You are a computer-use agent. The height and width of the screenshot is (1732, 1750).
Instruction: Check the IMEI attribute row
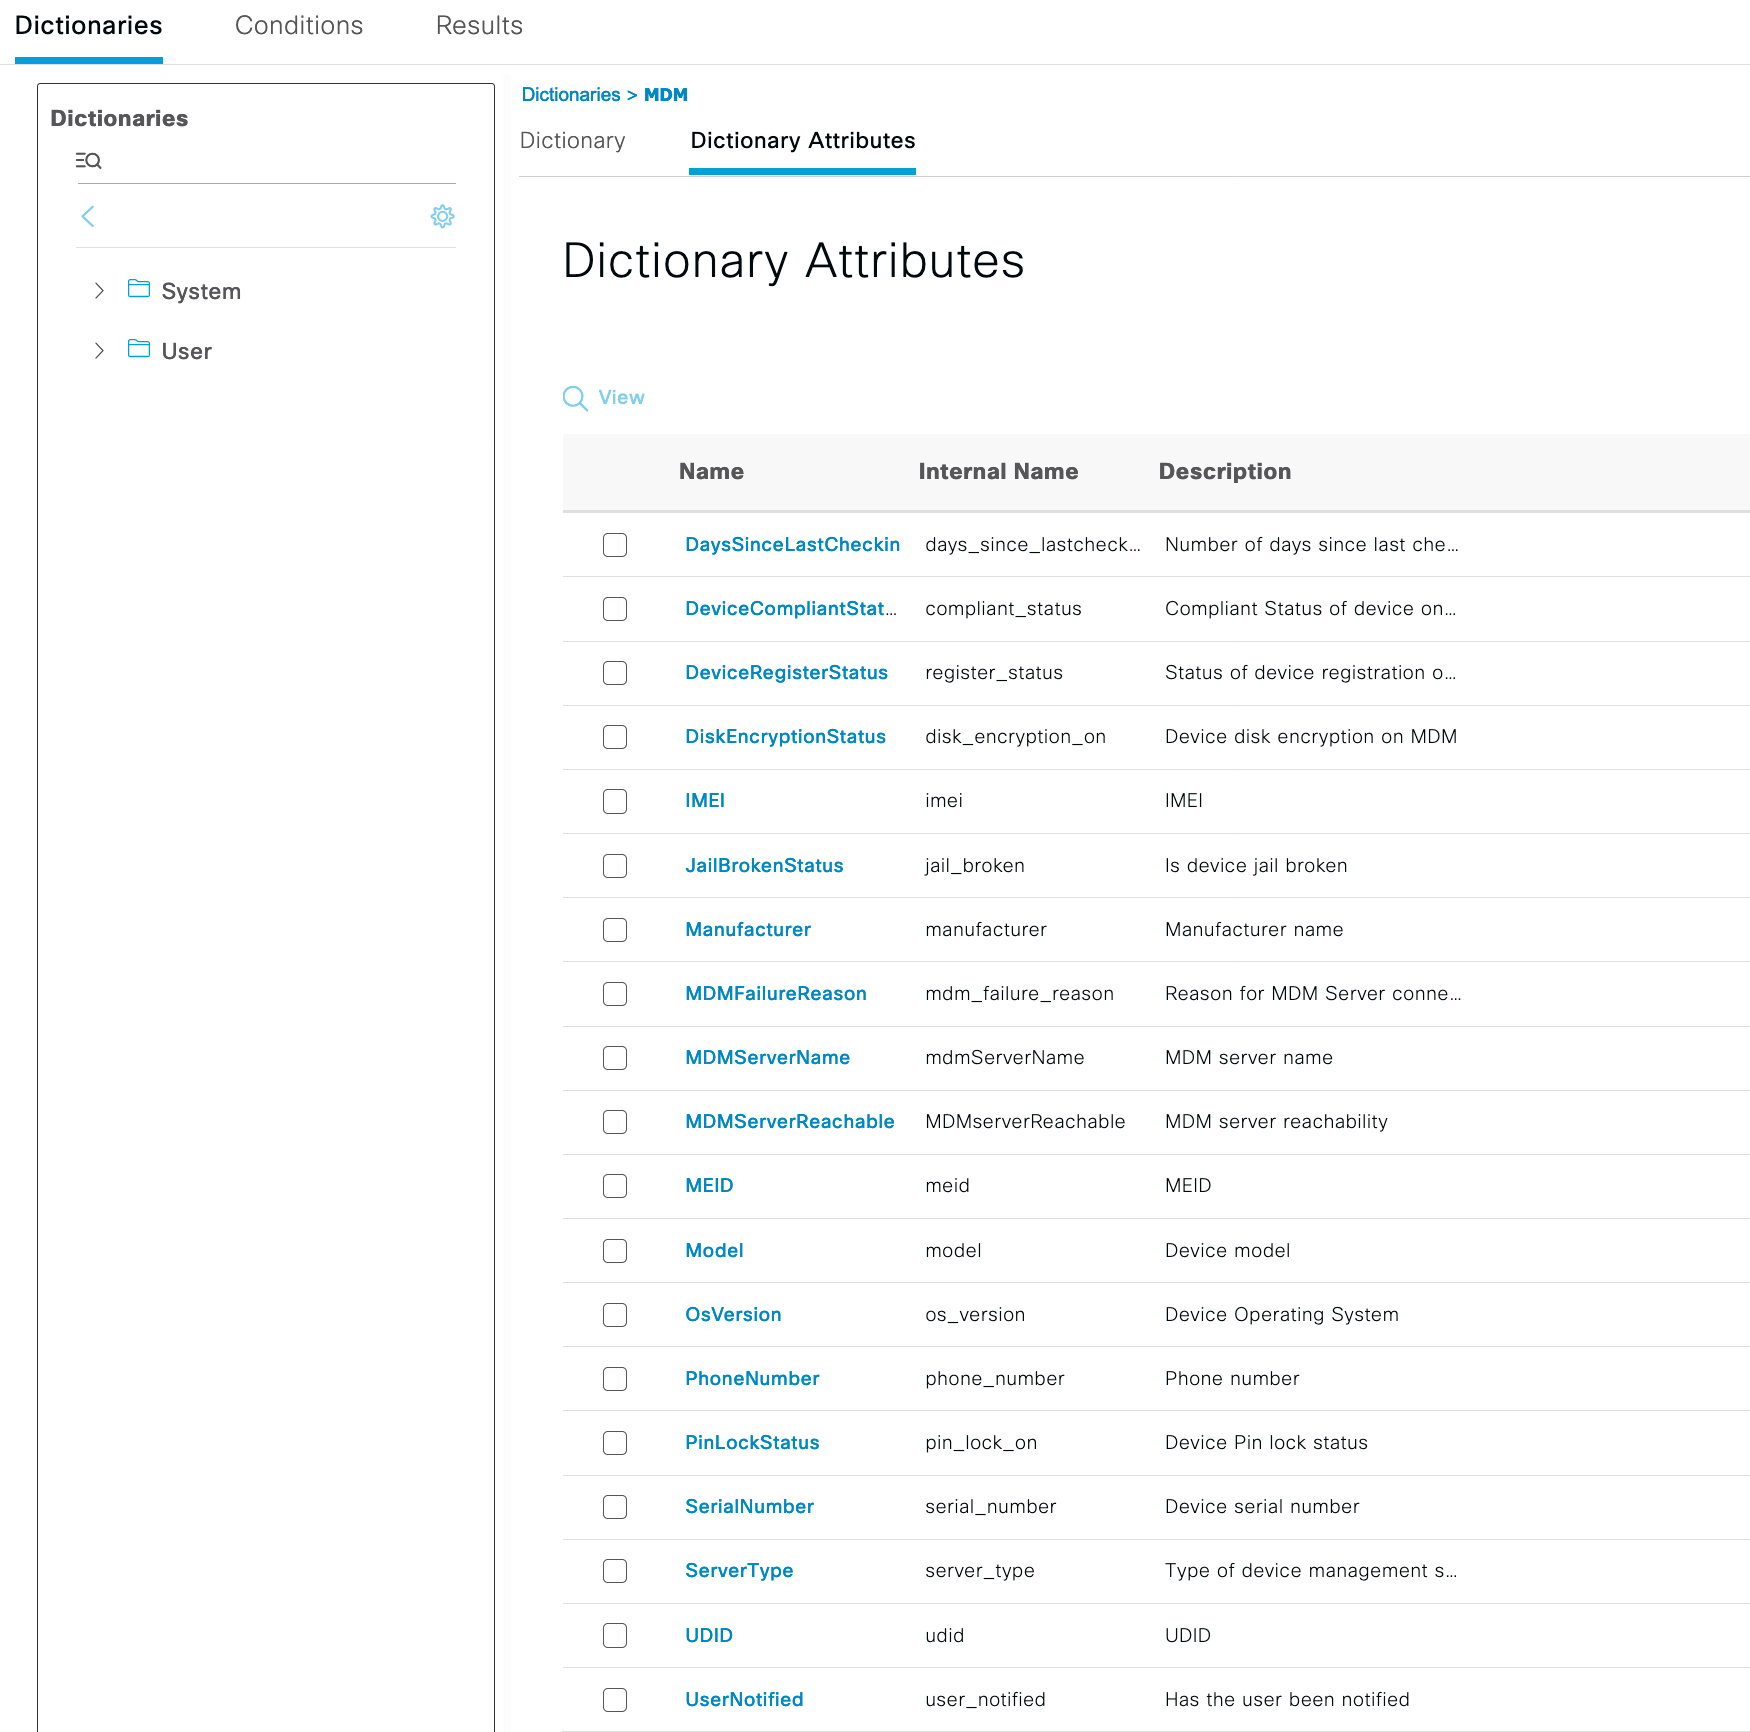[x=614, y=801]
